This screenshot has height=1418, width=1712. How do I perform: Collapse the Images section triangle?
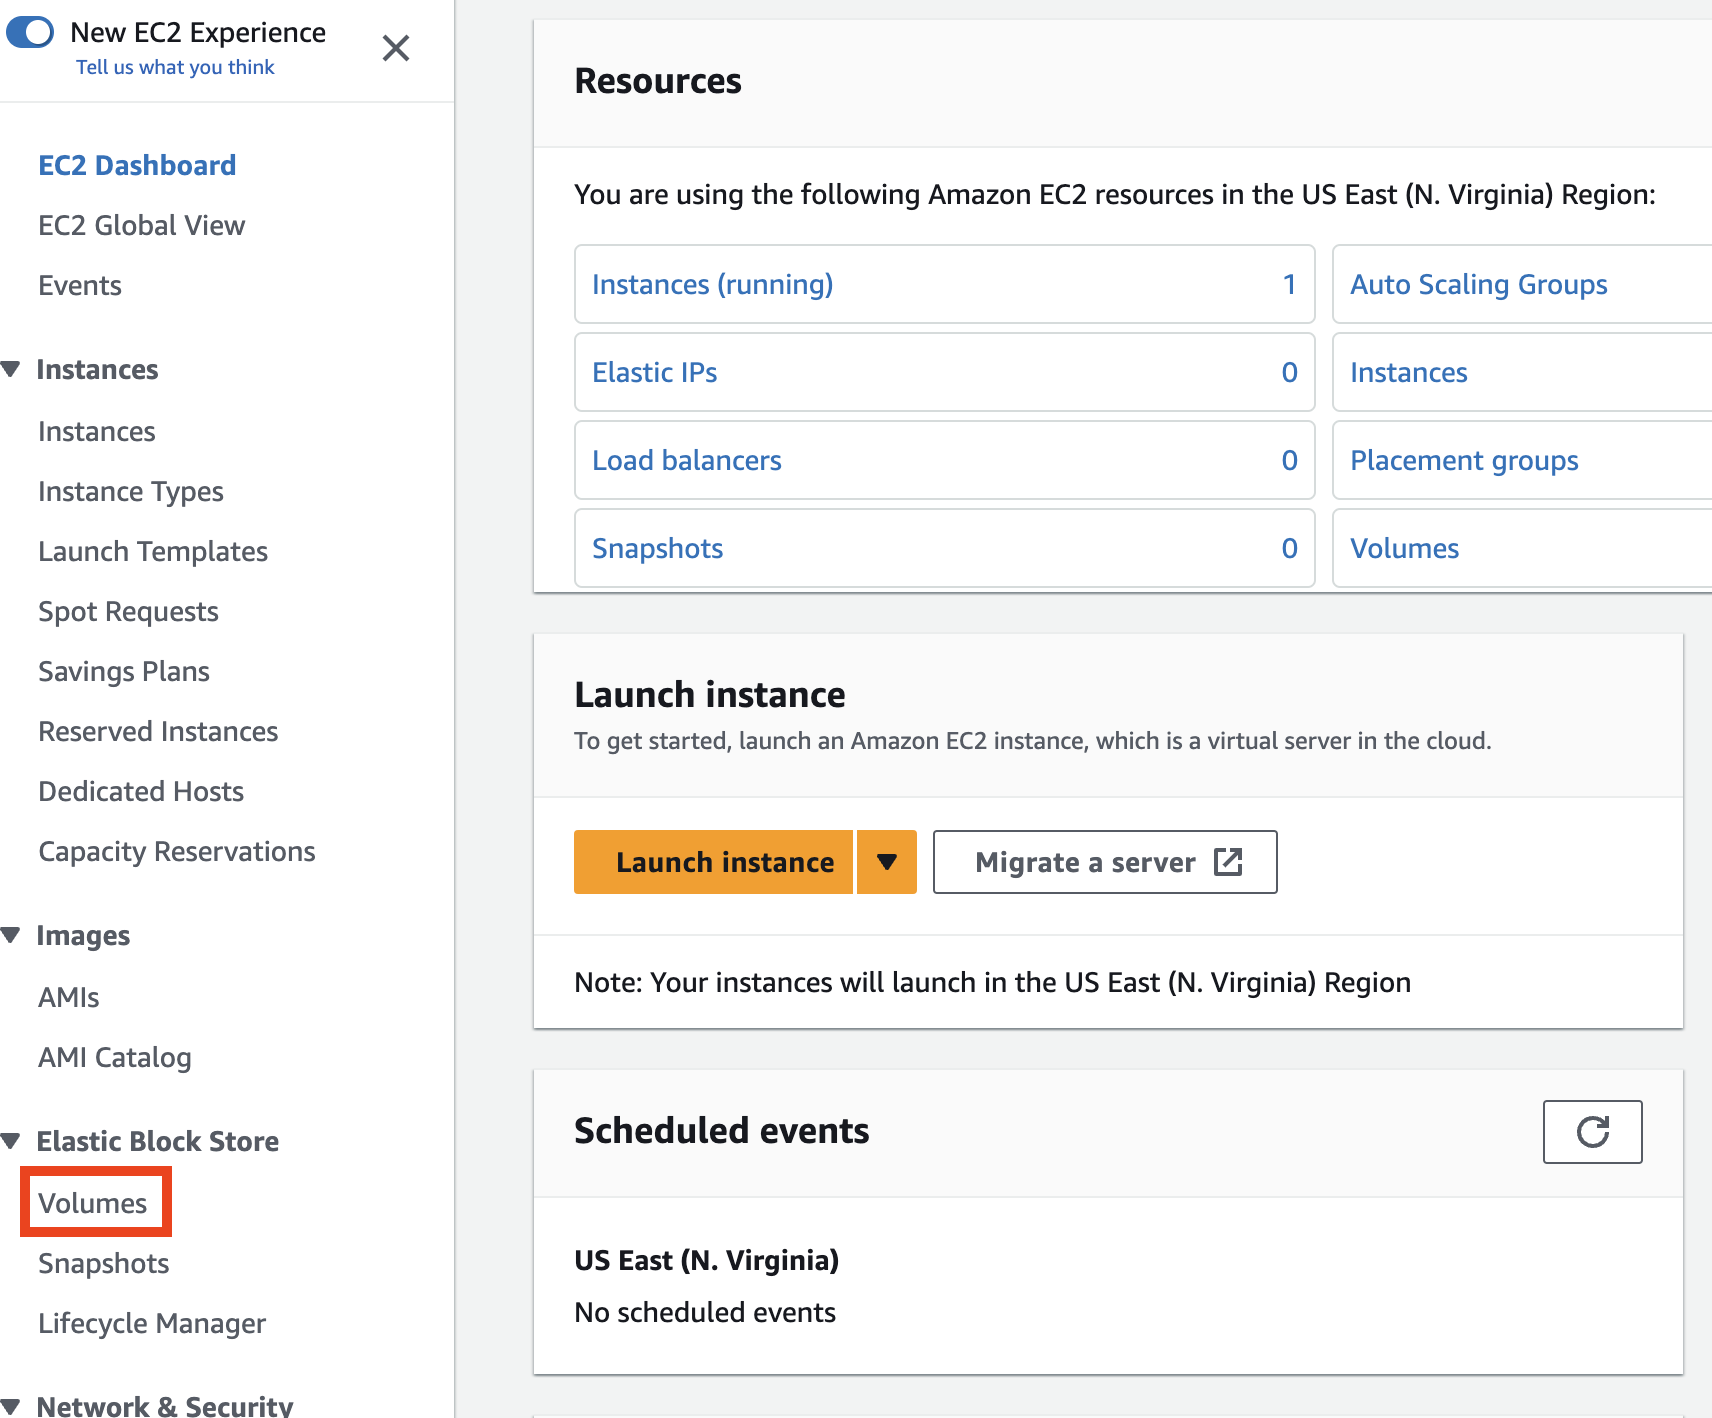(x=11, y=935)
